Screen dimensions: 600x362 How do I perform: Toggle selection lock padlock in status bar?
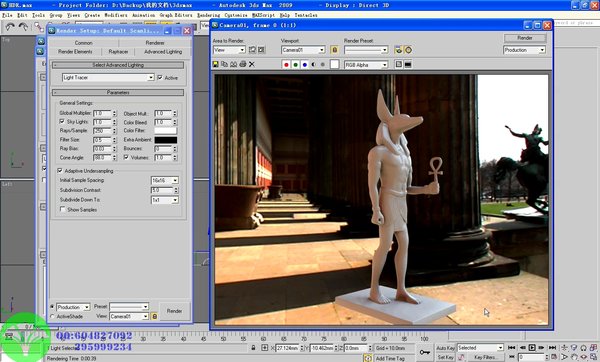[x=253, y=348]
